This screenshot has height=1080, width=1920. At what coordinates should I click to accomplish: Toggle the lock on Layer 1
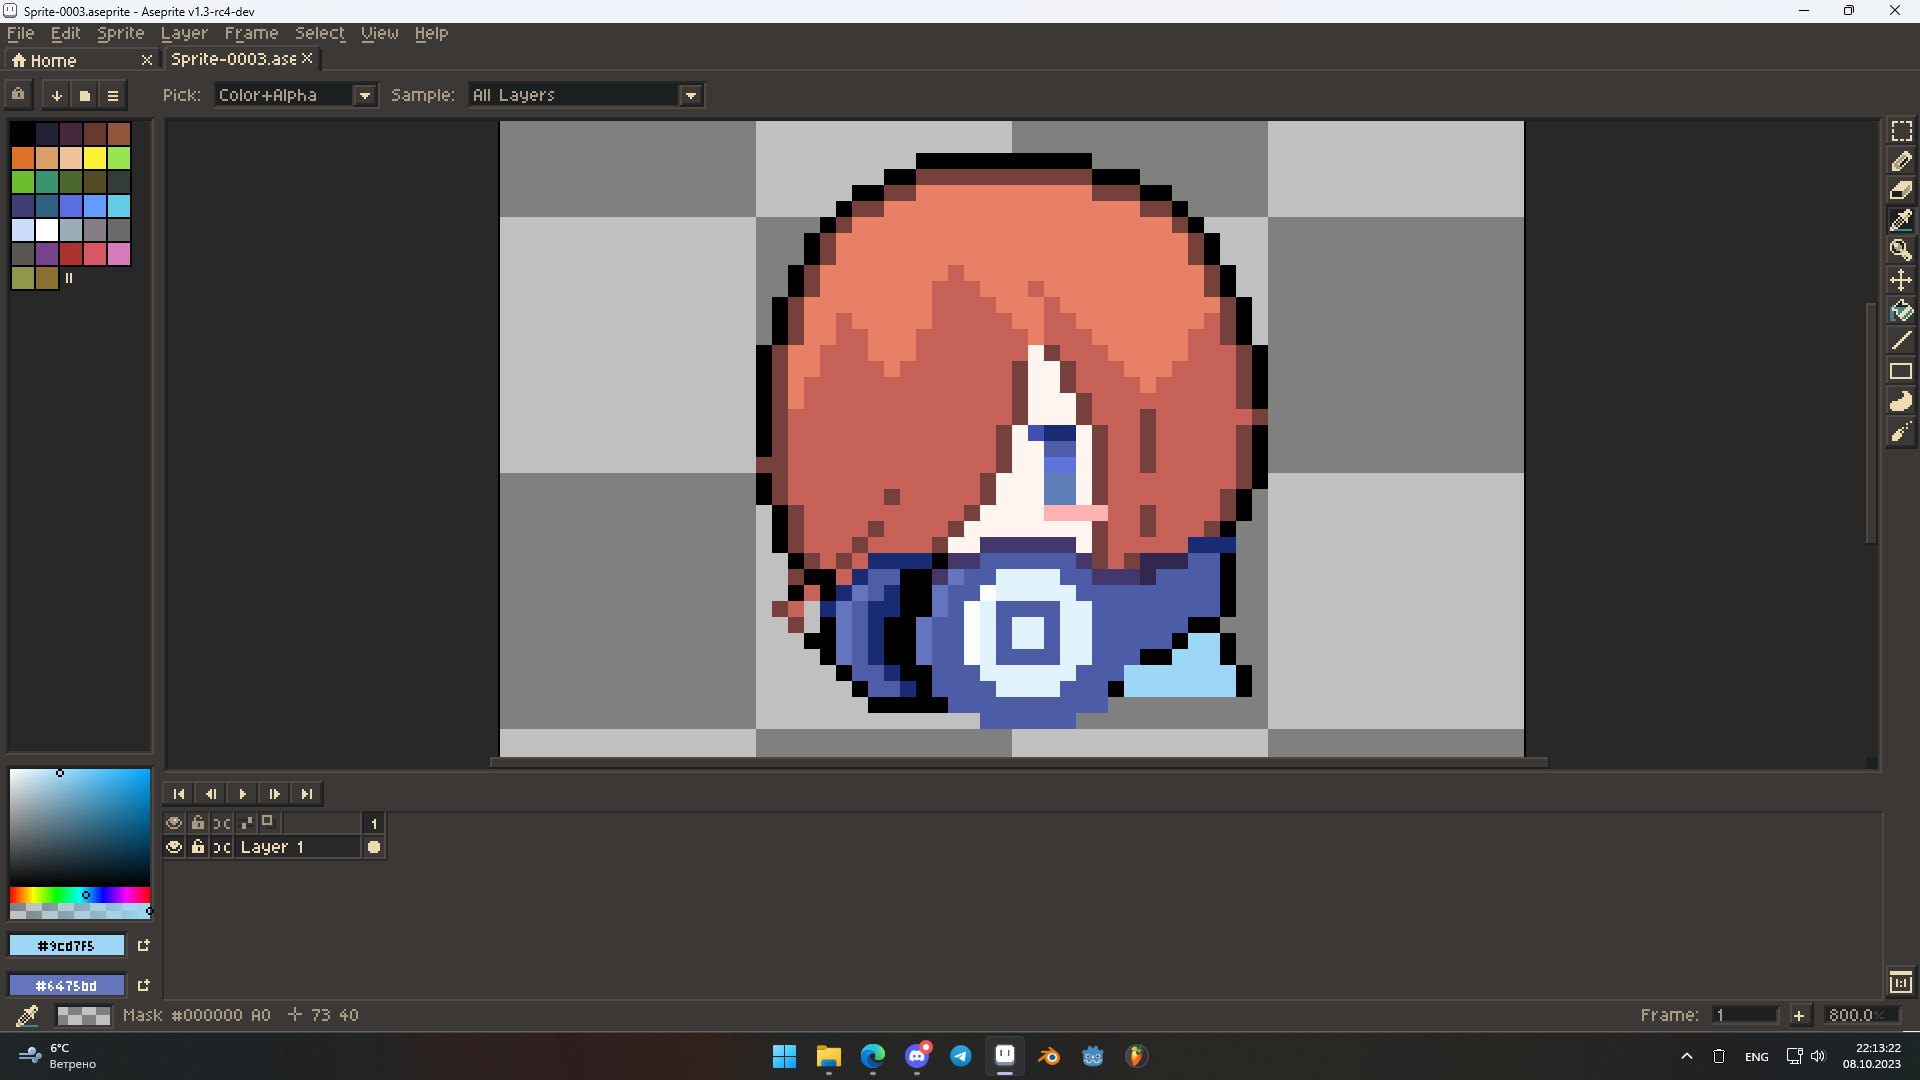198,847
